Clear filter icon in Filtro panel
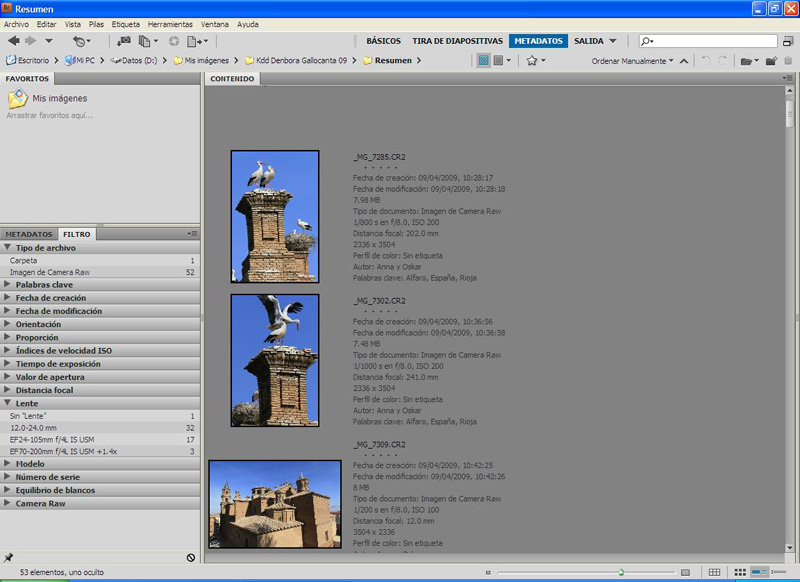The height and width of the screenshot is (582, 800). pyautogui.click(x=191, y=558)
